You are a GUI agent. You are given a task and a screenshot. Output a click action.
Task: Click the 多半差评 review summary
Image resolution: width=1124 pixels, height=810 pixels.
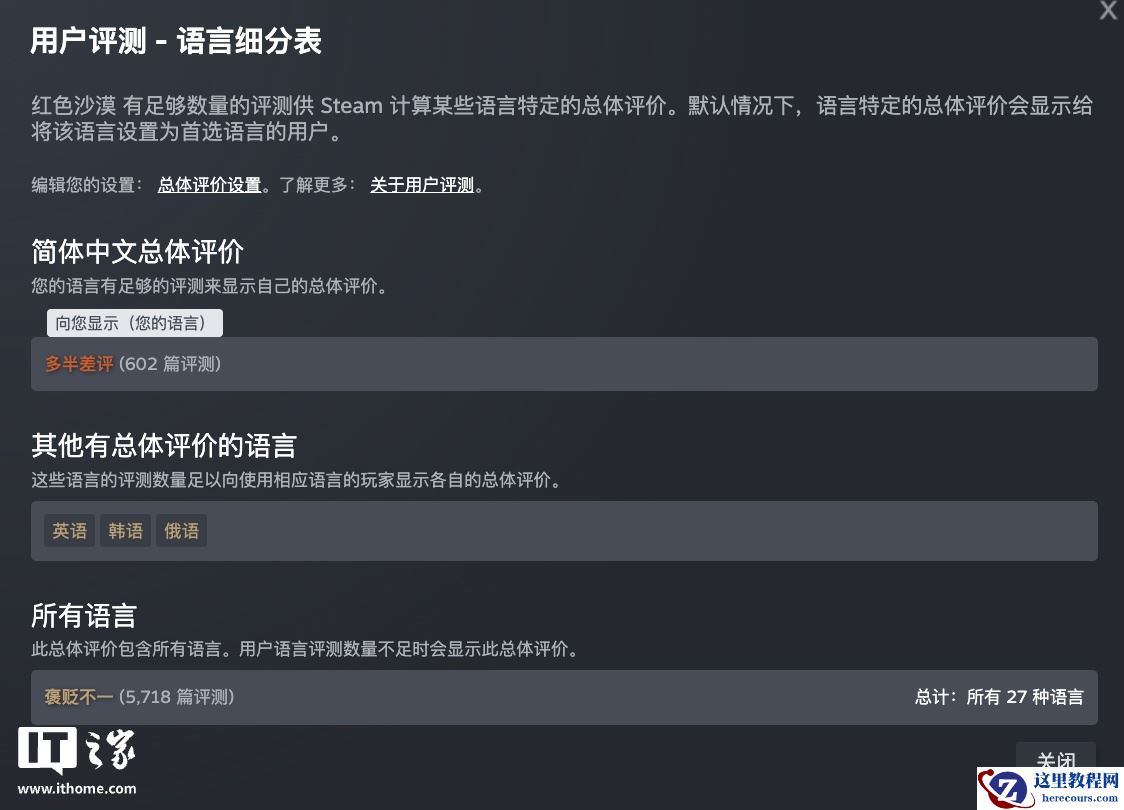(x=79, y=364)
